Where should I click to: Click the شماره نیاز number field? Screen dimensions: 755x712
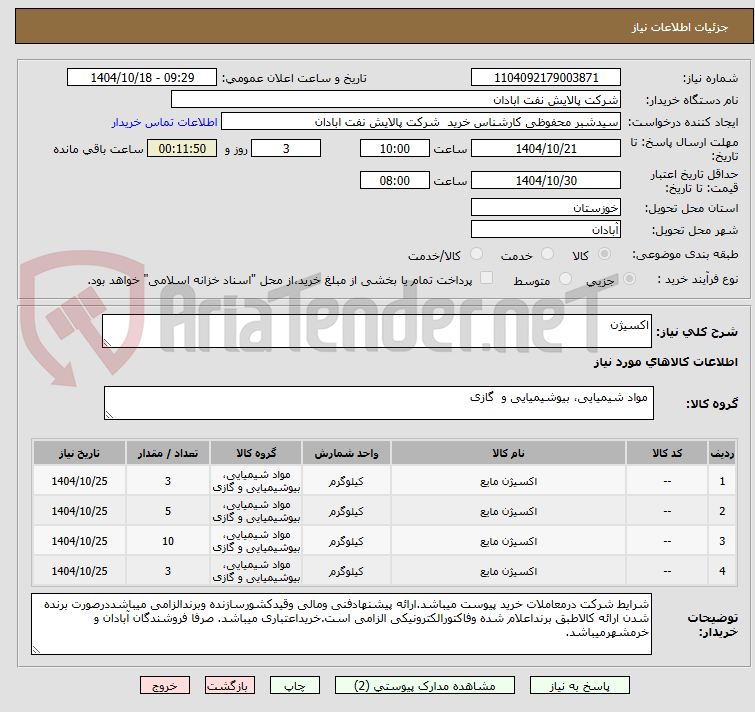click(546, 78)
